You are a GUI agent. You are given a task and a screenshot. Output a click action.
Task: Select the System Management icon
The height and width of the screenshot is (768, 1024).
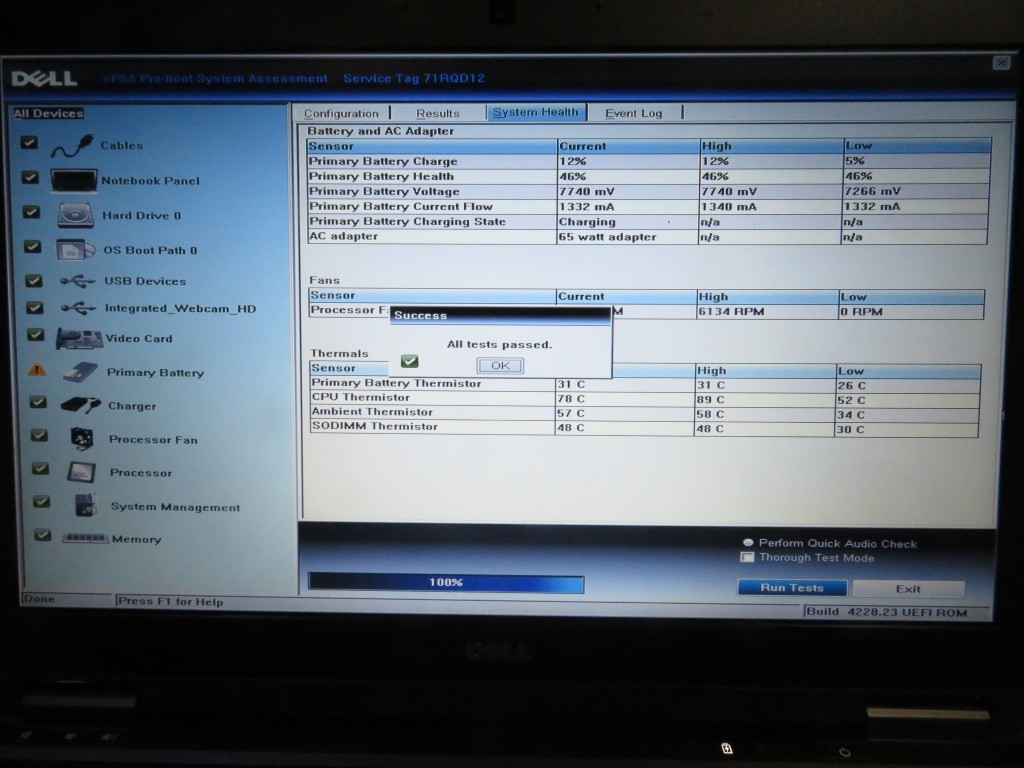86,505
